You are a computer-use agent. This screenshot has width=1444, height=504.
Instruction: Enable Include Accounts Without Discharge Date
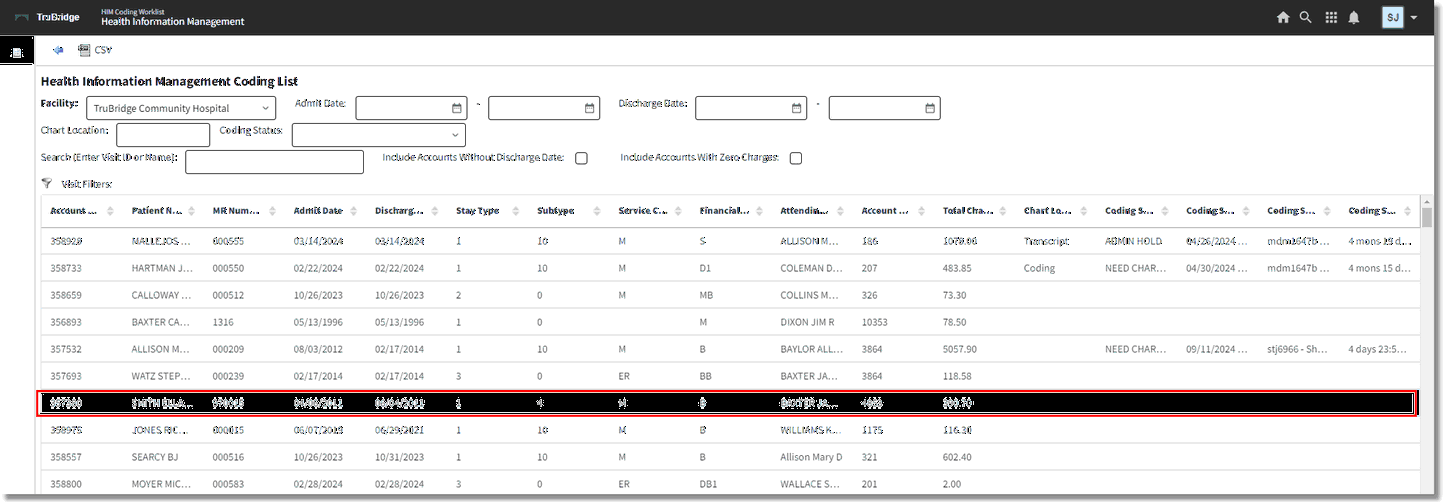(x=581, y=158)
